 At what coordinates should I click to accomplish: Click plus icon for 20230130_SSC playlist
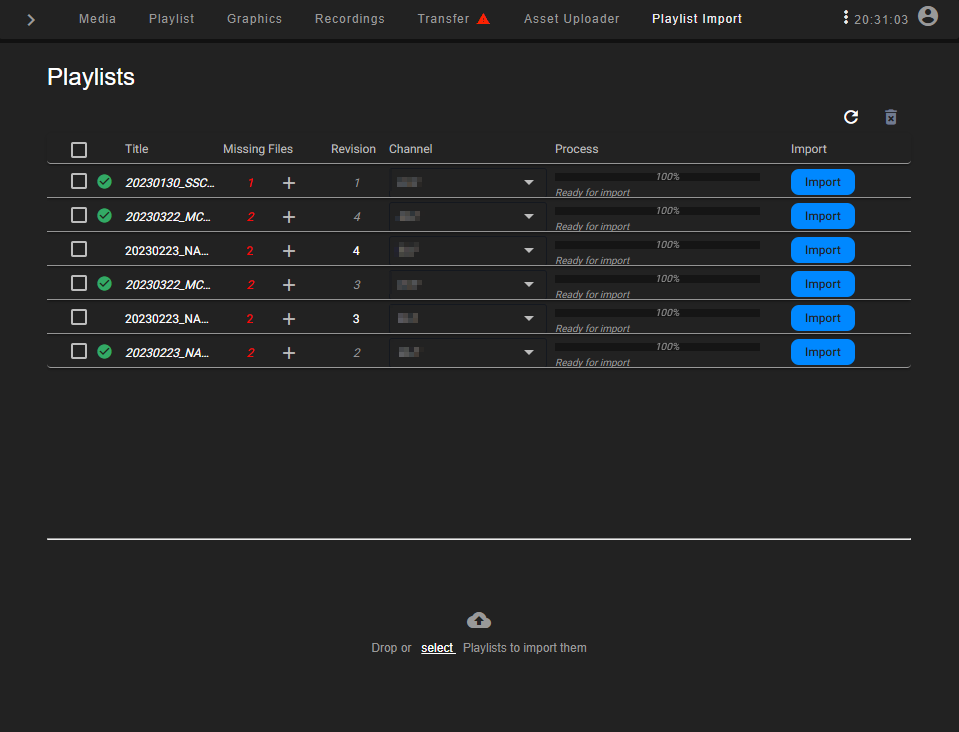tap(289, 183)
